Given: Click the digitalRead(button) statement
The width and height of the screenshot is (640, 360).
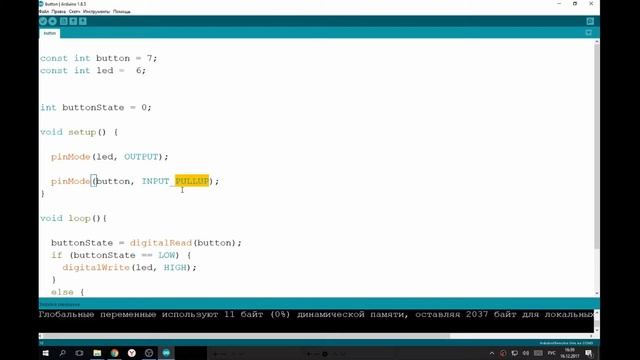Looking at the screenshot, I should pos(186,243).
